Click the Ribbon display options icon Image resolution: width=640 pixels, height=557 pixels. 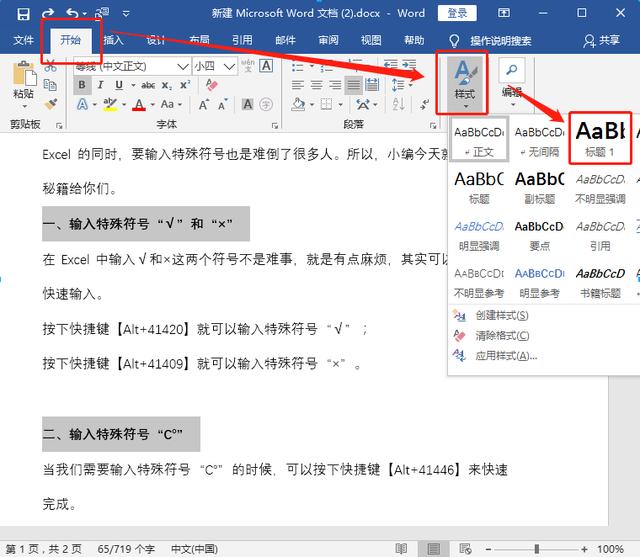pos(503,13)
